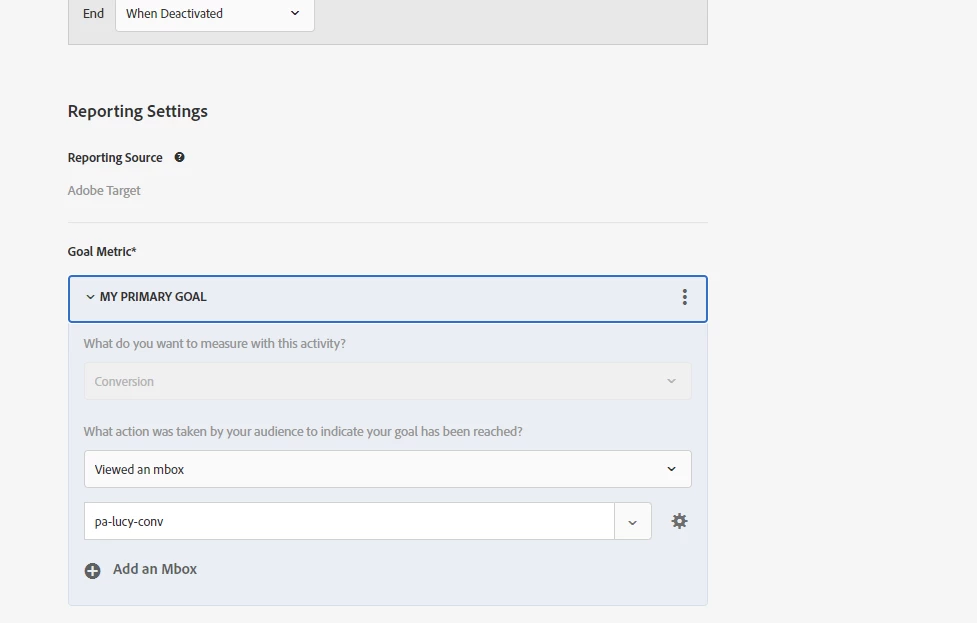This screenshot has height=623, width=977.
Task: Click the Adobe Target reporting source text
Action: [104, 190]
